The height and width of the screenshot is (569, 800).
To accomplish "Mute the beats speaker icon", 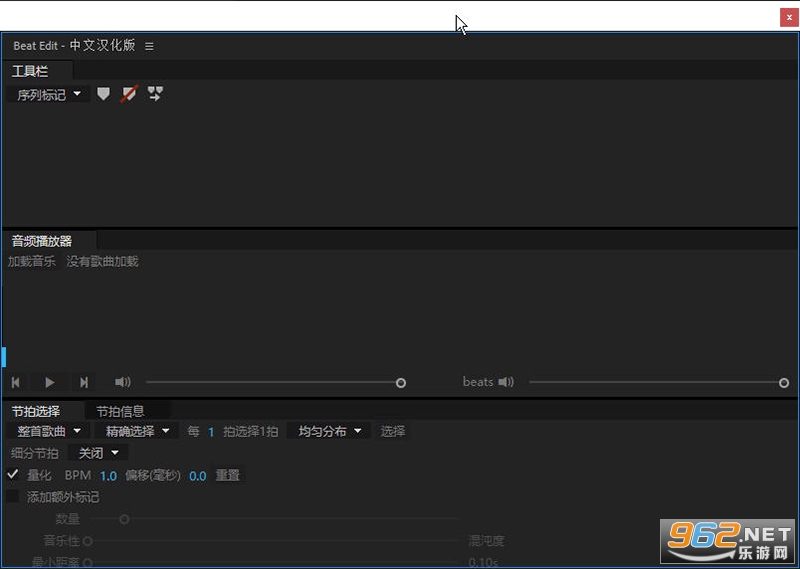I will (x=506, y=382).
